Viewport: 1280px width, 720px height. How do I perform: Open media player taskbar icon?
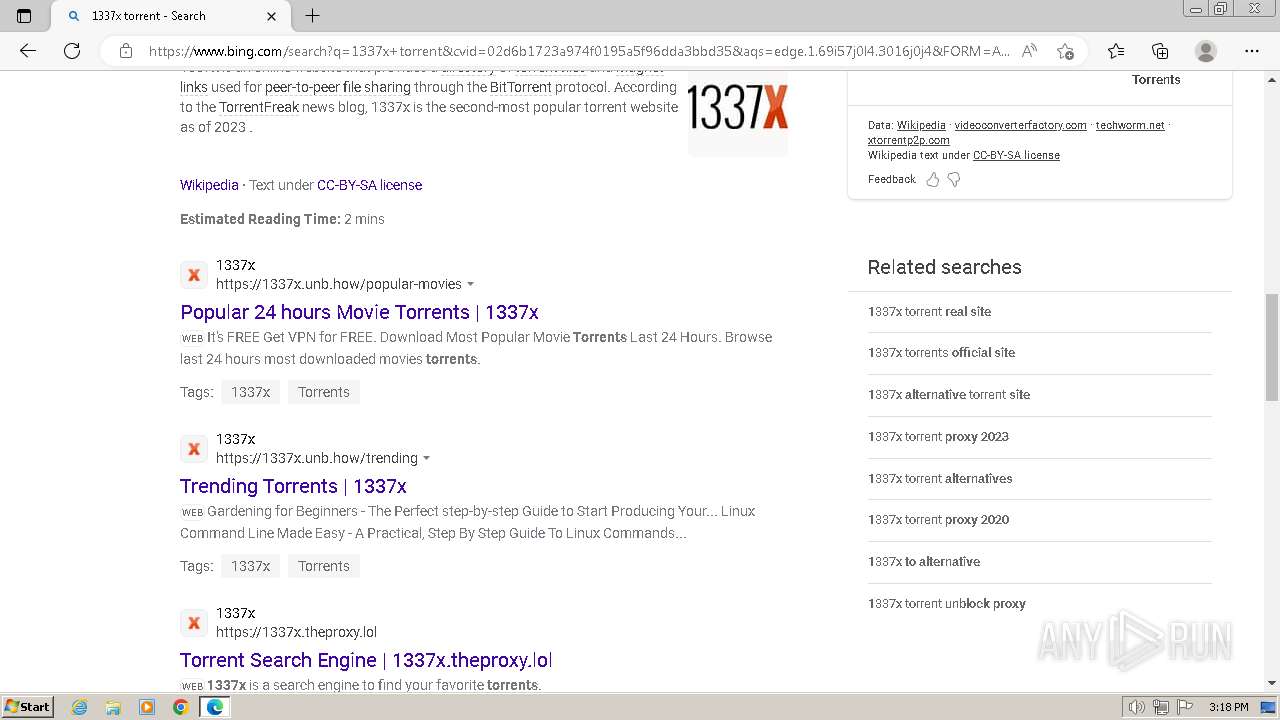tap(147, 707)
